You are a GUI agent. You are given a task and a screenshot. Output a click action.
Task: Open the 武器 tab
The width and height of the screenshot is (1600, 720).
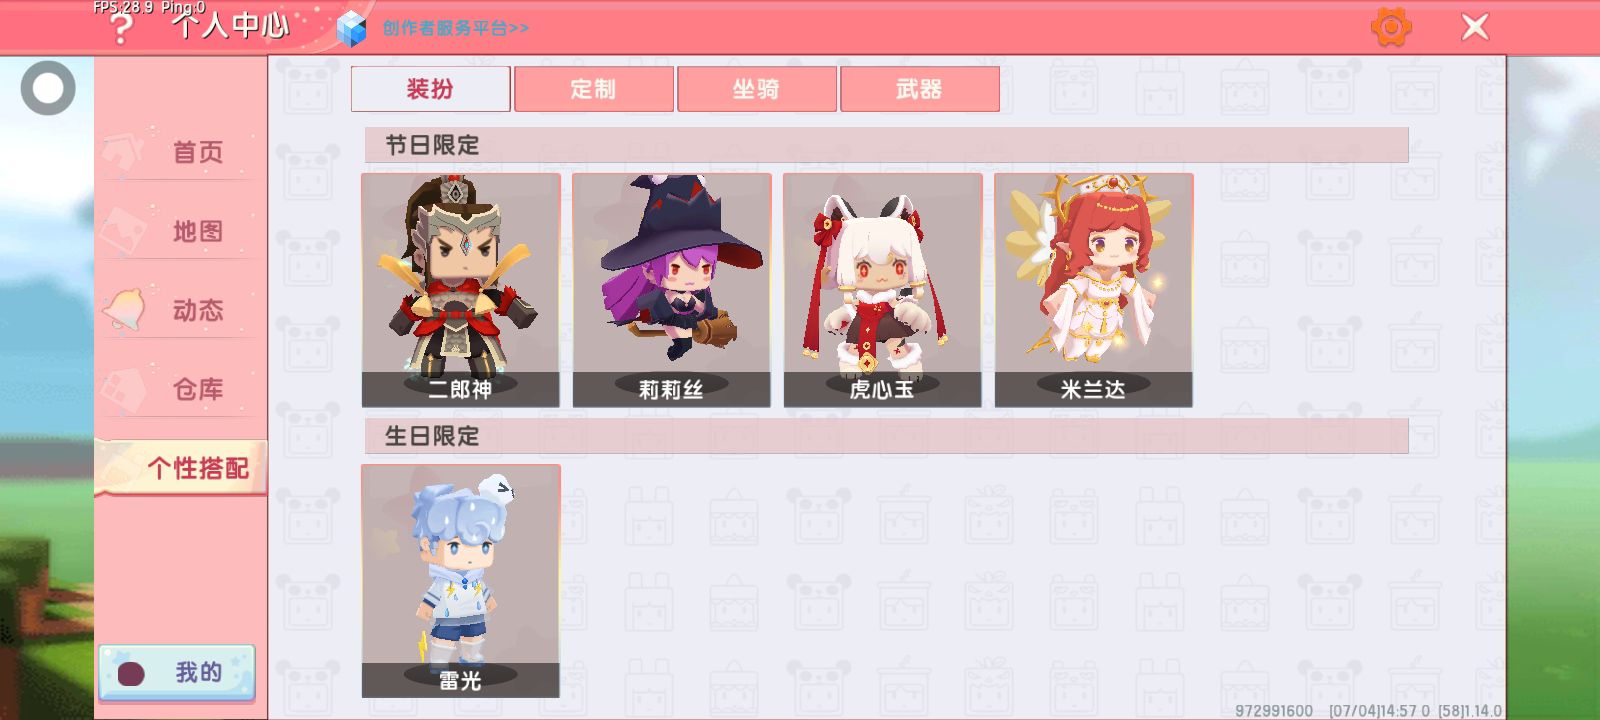pos(920,89)
